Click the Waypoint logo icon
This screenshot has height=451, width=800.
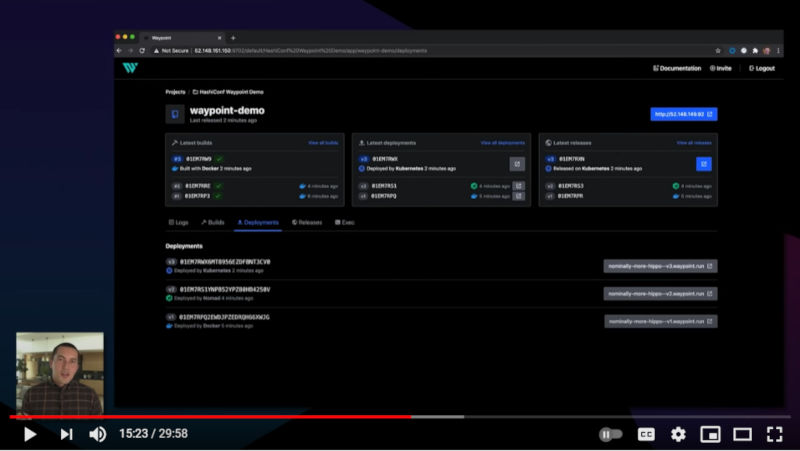pyautogui.click(x=130, y=68)
